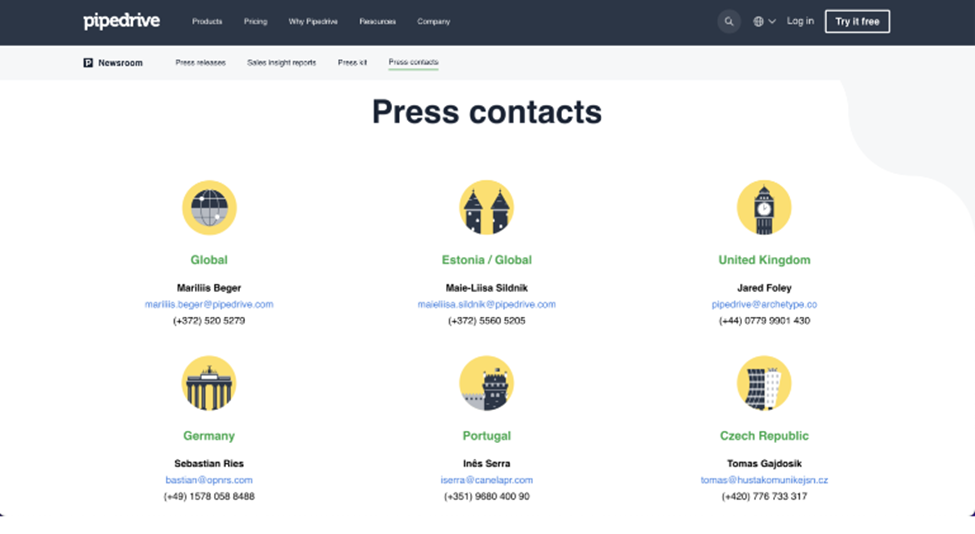
Task: Click the Newsroom P logo icon
Action: point(88,63)
